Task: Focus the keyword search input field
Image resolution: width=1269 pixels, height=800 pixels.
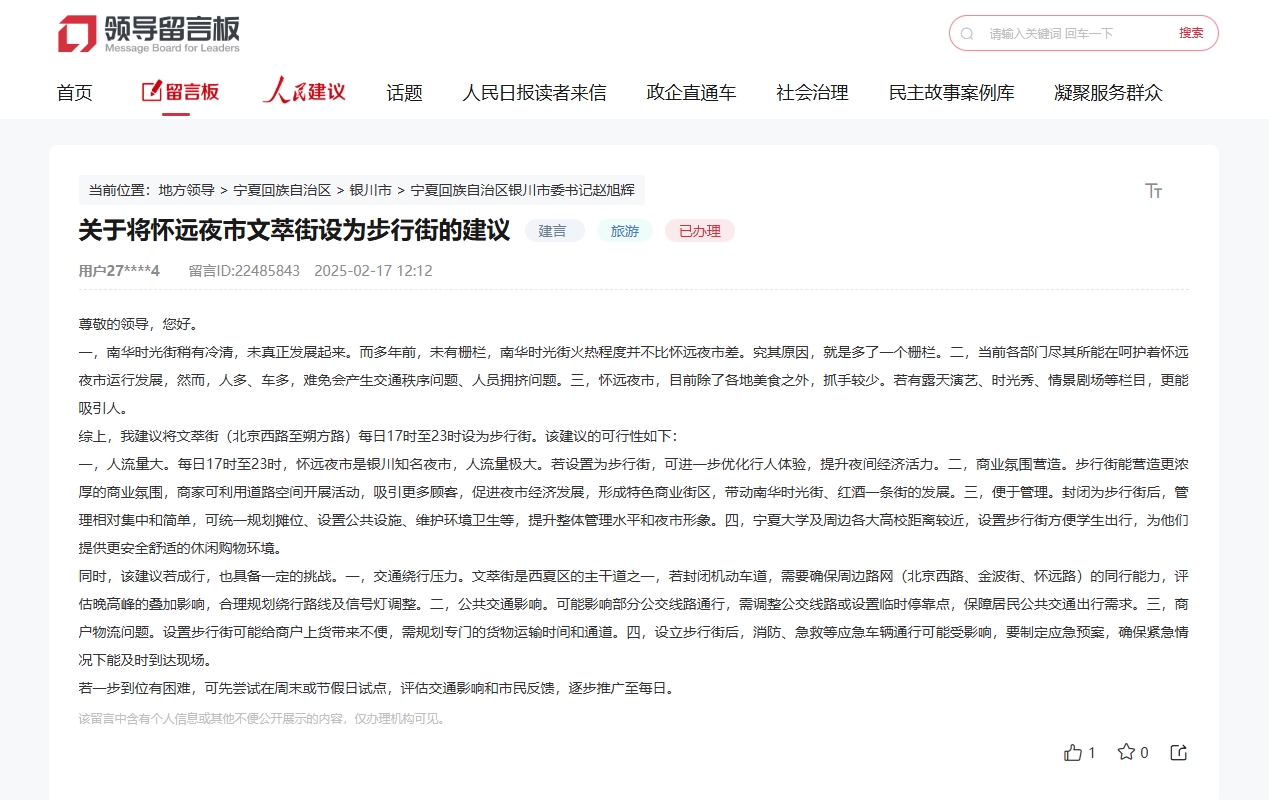Action: (x=1075, y=33)
